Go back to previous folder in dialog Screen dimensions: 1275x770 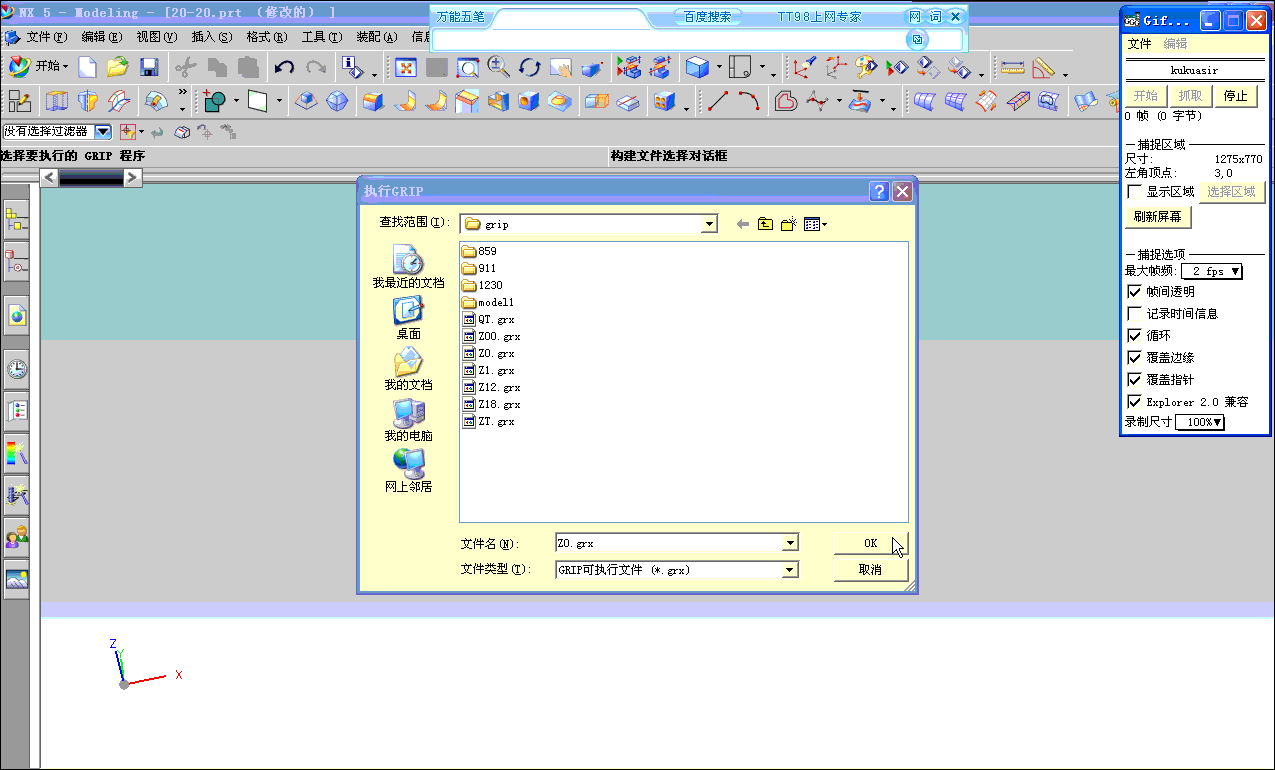coord(742,224)
